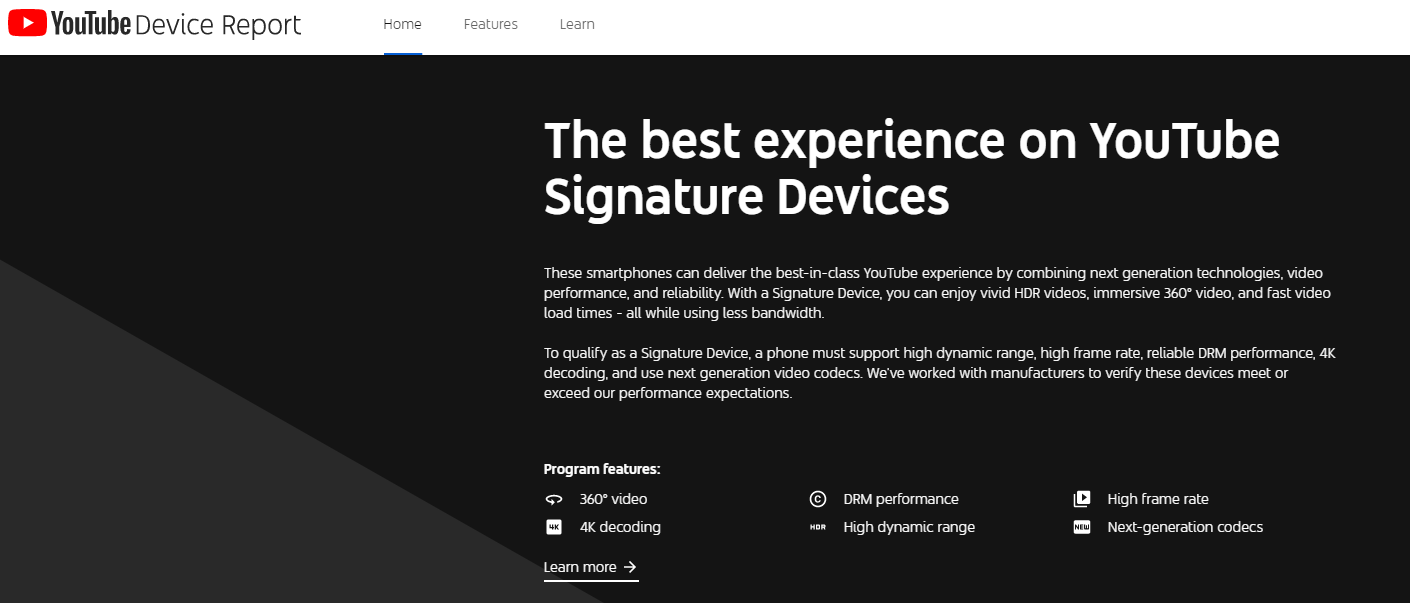Click the HDR icon

click(x=817, y=527)
